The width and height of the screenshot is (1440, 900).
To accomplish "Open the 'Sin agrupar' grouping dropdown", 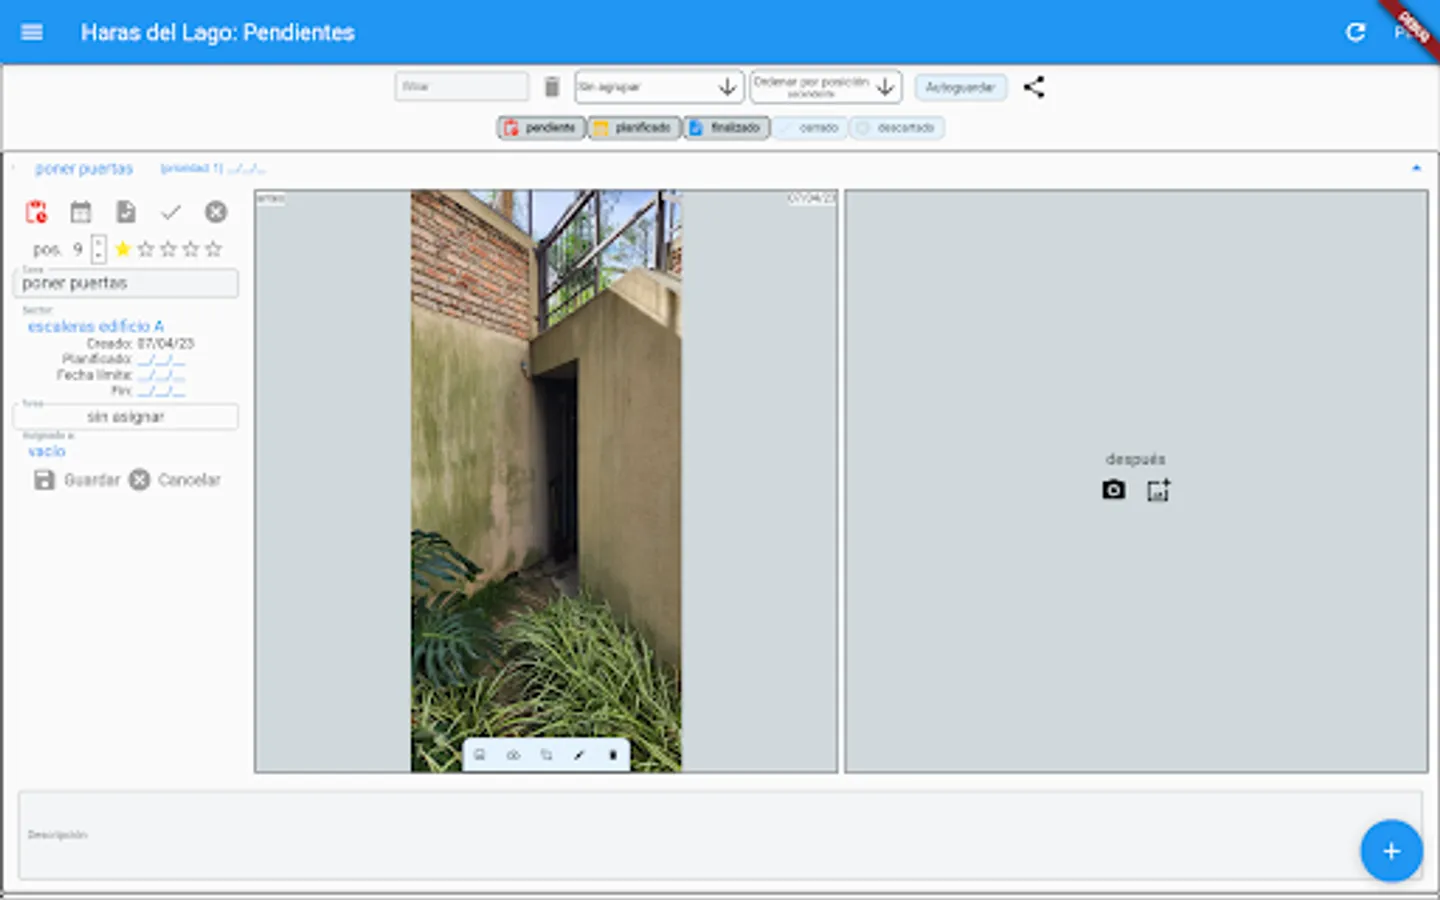I will [x=659, y=87].
